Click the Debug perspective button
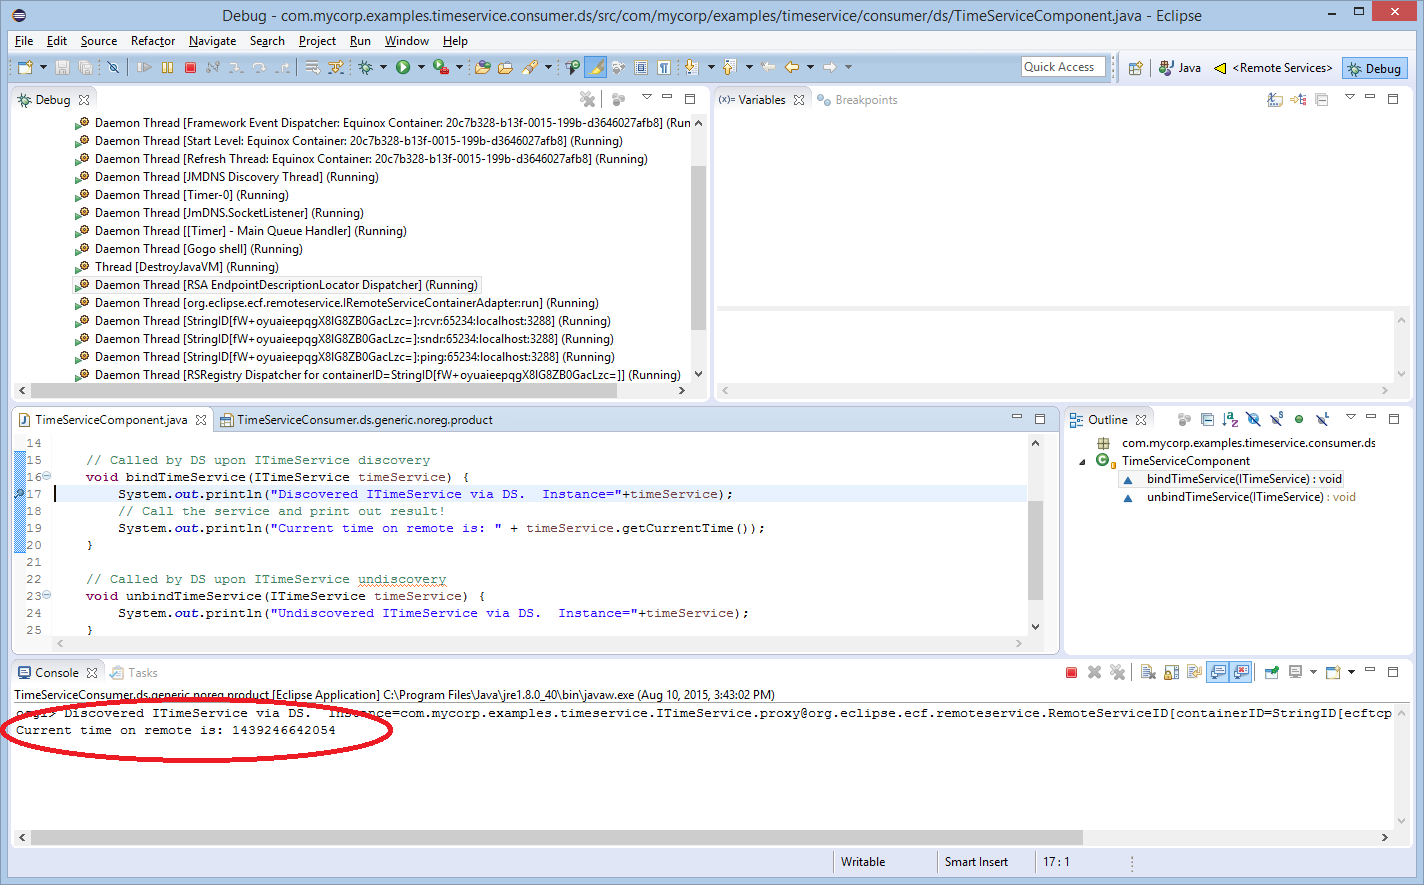This screenshot has width=1424, height=885. tap(1375, 68)
